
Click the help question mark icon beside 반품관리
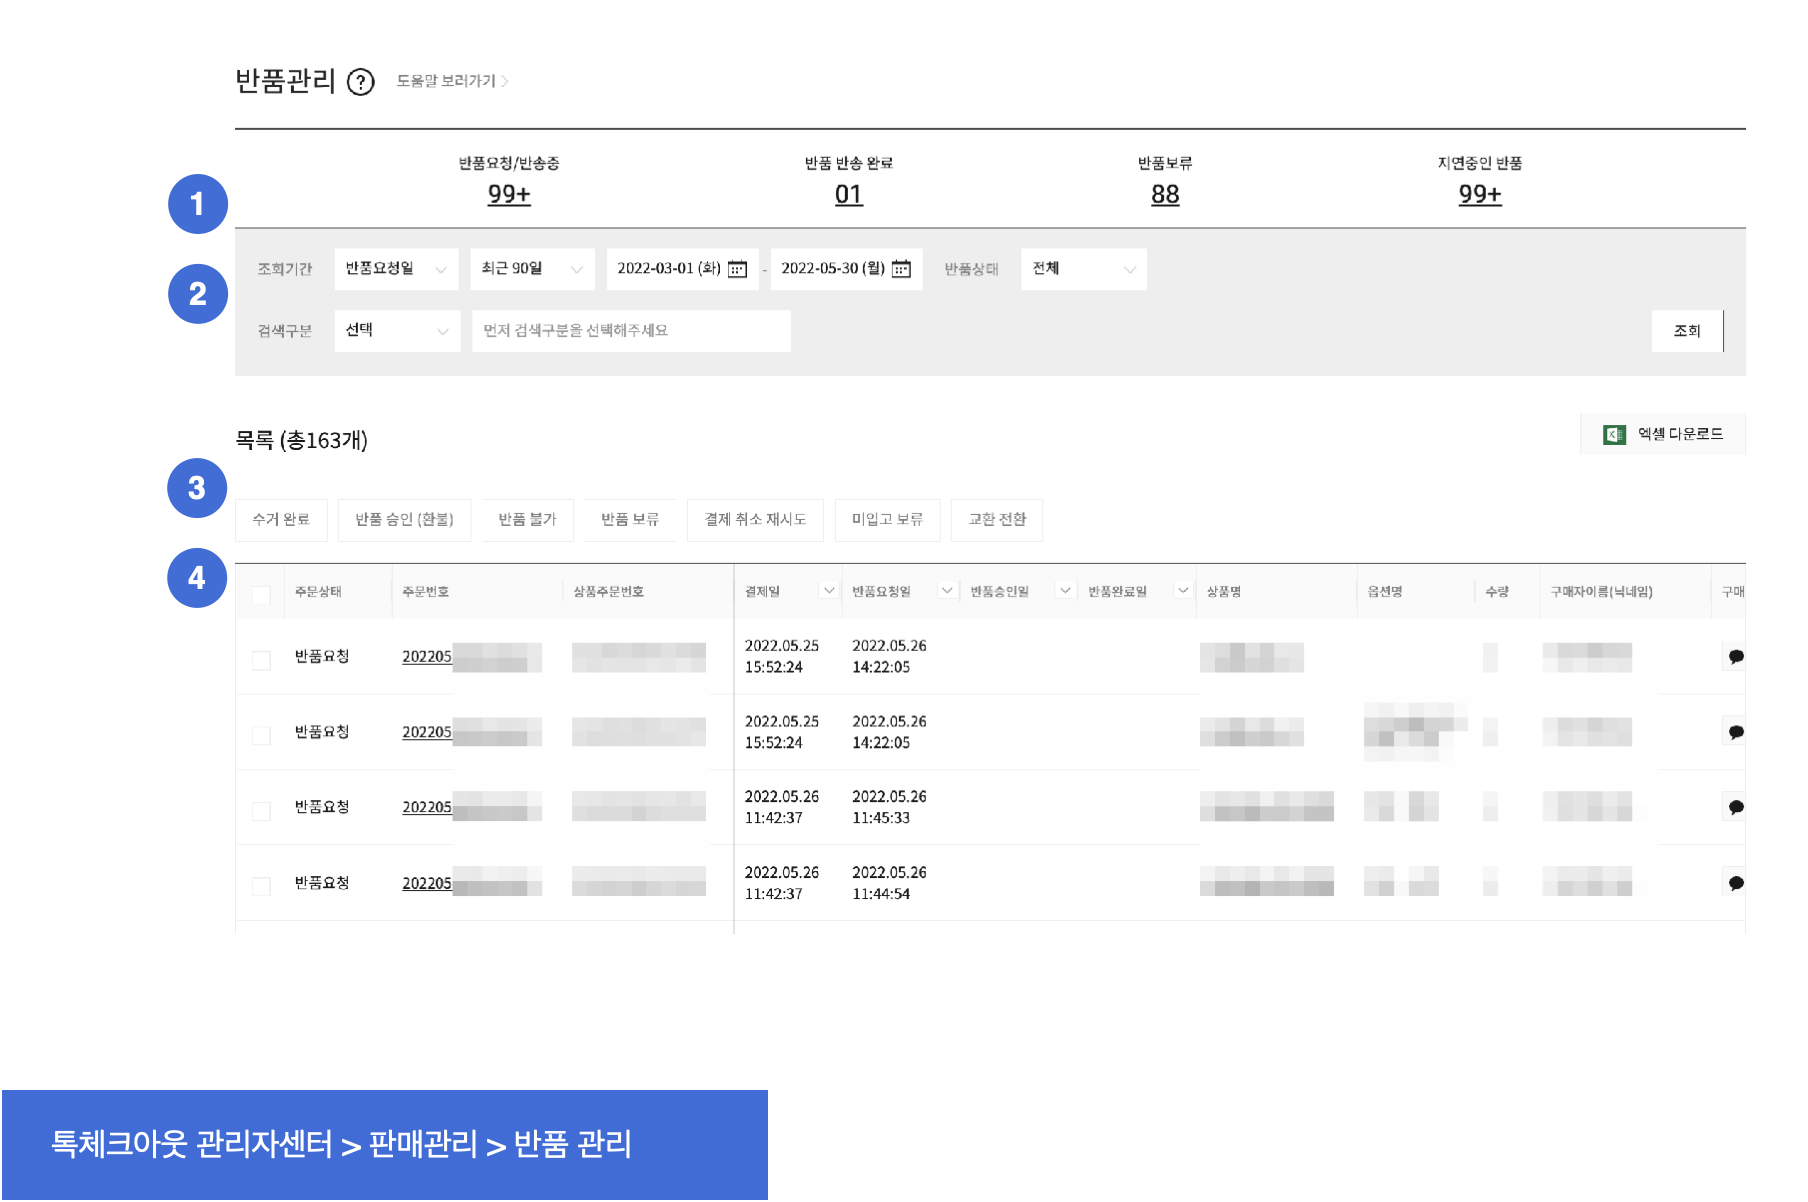coord(360,82)
